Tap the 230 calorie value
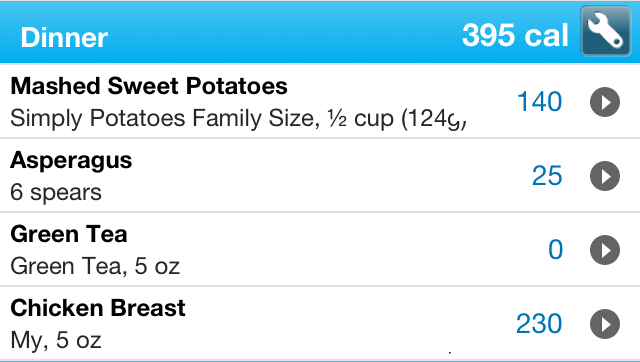640x362 pixels. pos(539,324)
